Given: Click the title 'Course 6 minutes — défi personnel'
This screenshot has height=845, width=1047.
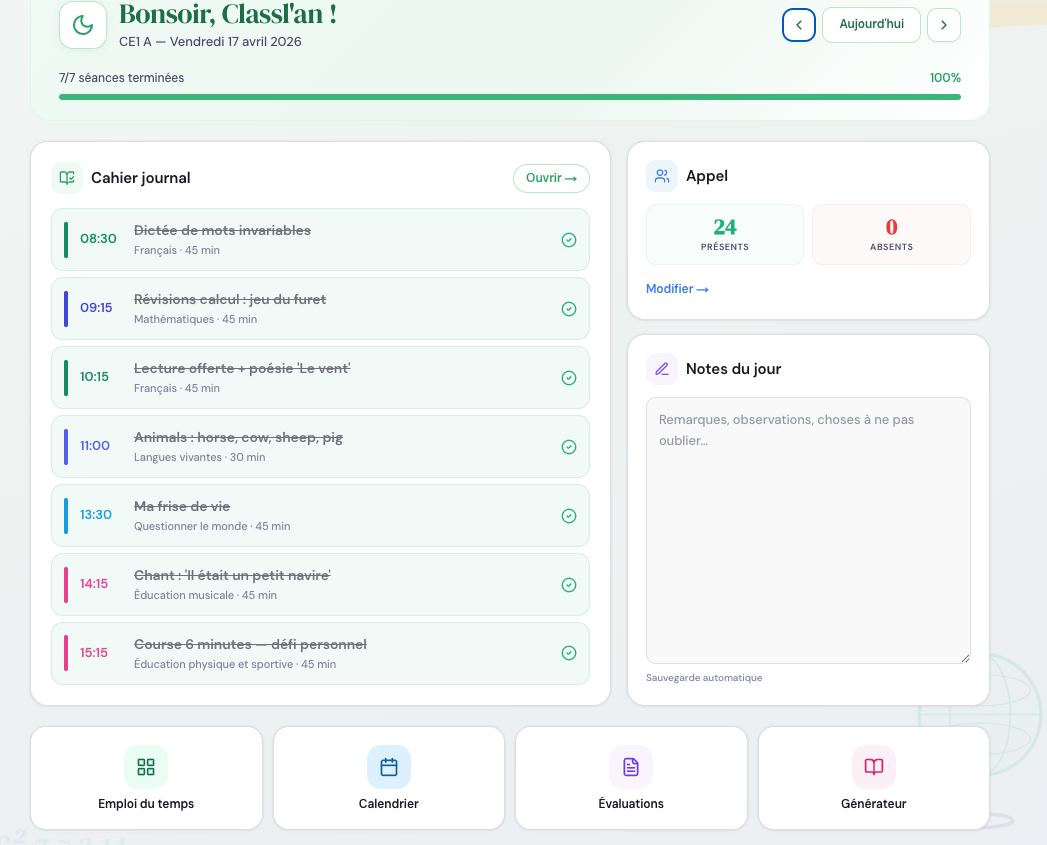Looking at the screenshot, I should point(250,645).
